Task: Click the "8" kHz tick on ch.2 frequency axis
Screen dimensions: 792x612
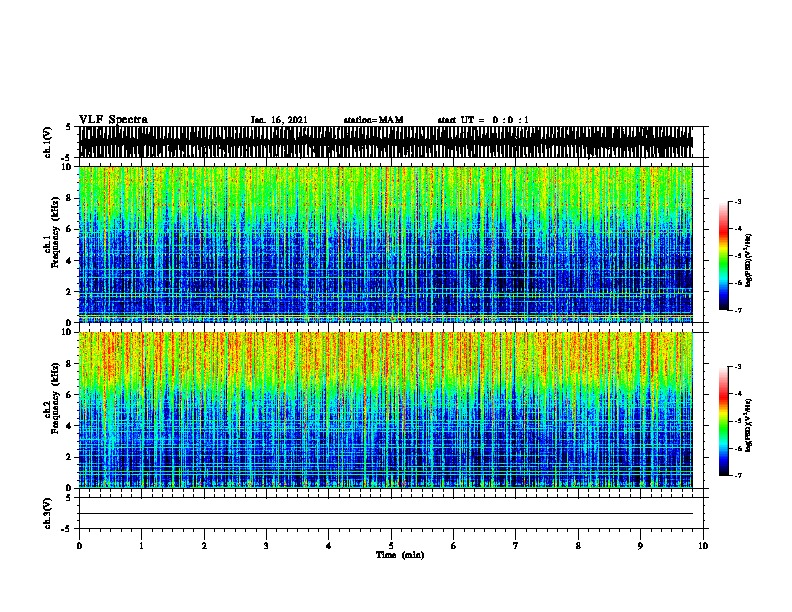Action: pyautogui.click(x=69, y=363)
